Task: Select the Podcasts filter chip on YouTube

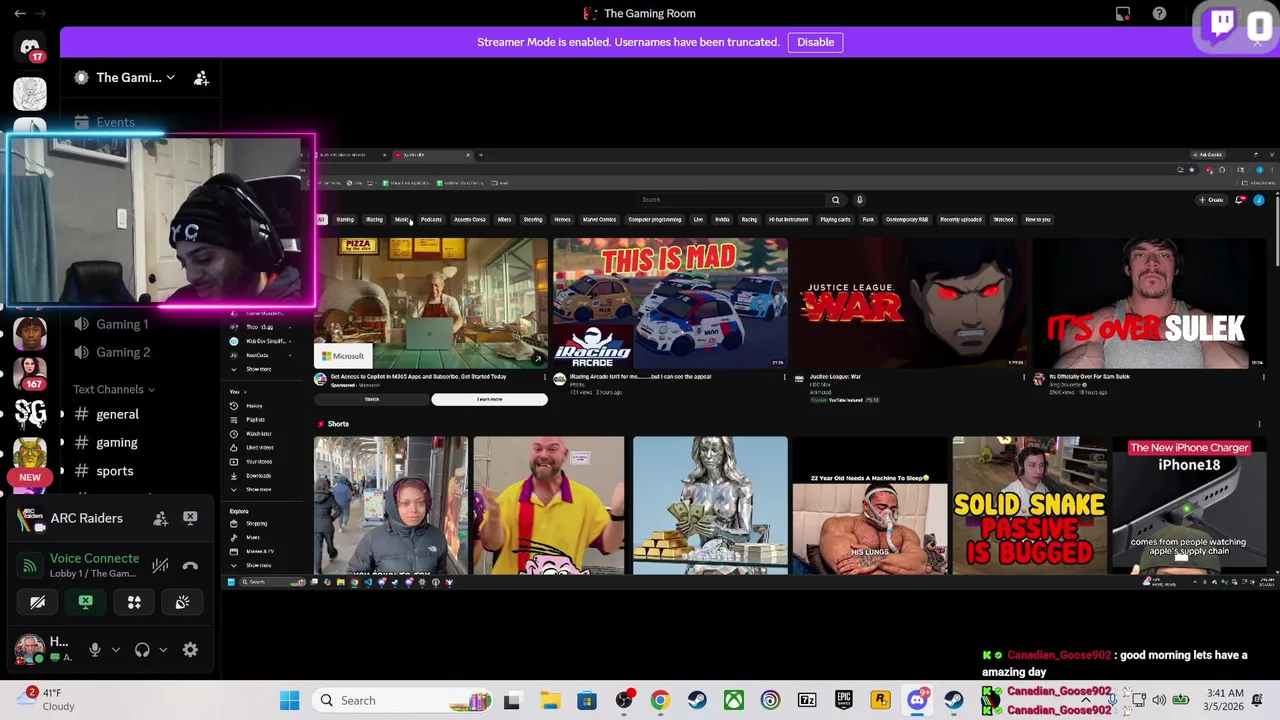Action: point(431,219)
